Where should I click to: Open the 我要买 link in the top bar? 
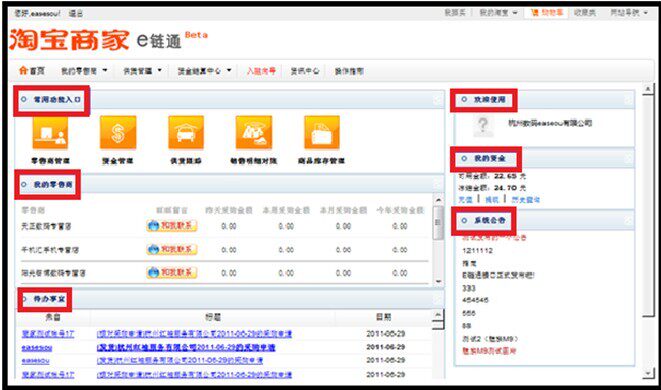[x=455, y=13]
